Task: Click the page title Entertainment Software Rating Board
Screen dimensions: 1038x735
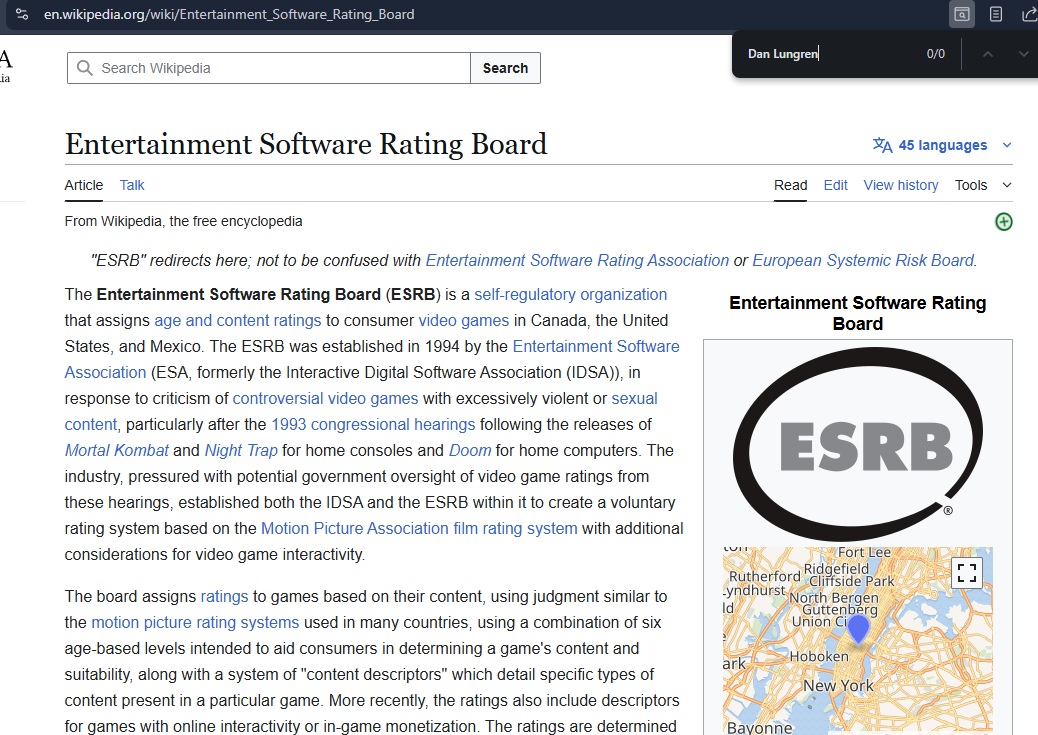Action: 306,144
